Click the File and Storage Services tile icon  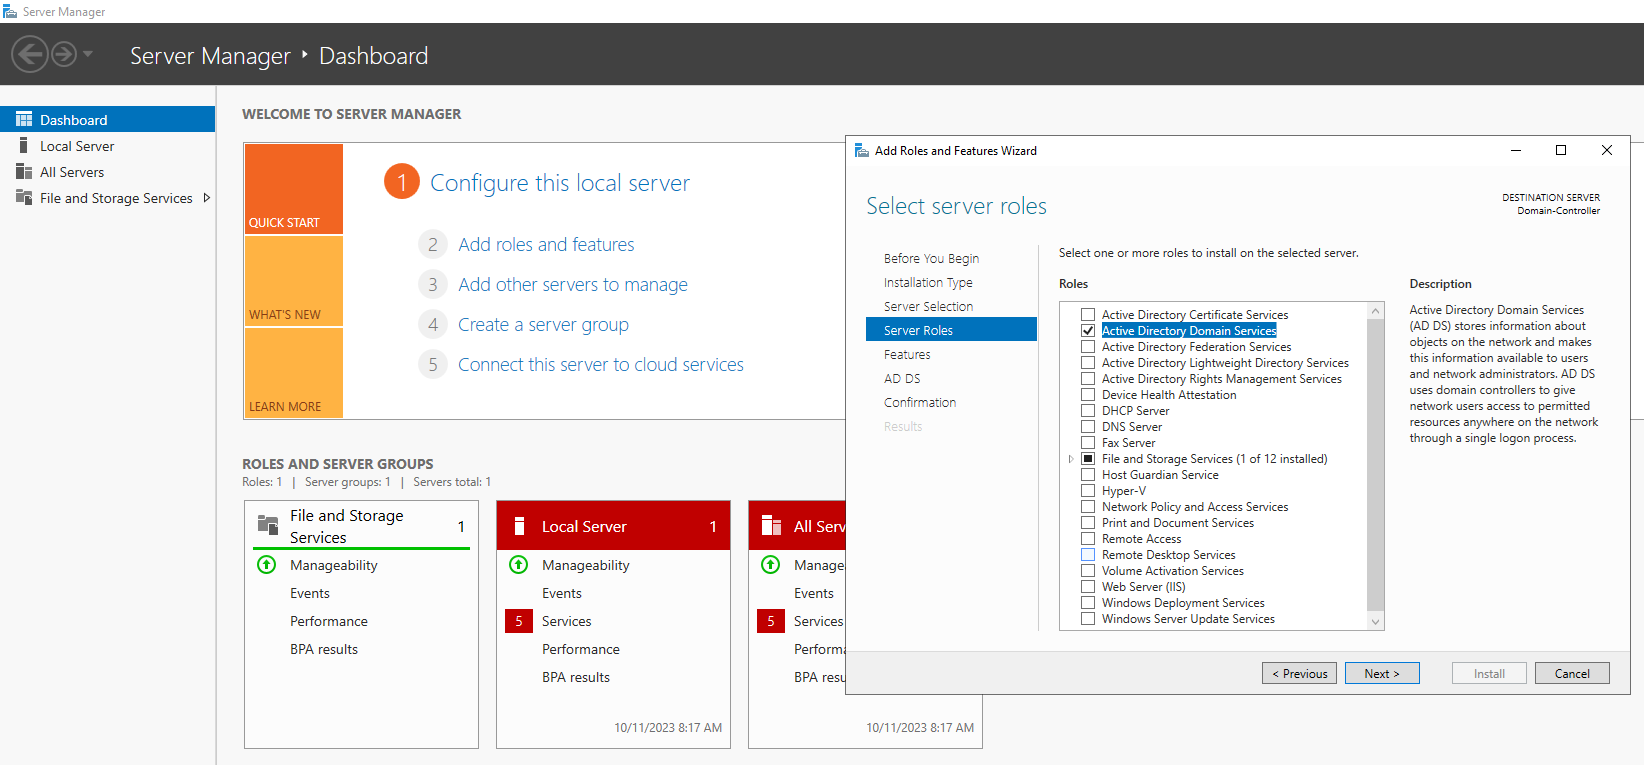[268, 525]
